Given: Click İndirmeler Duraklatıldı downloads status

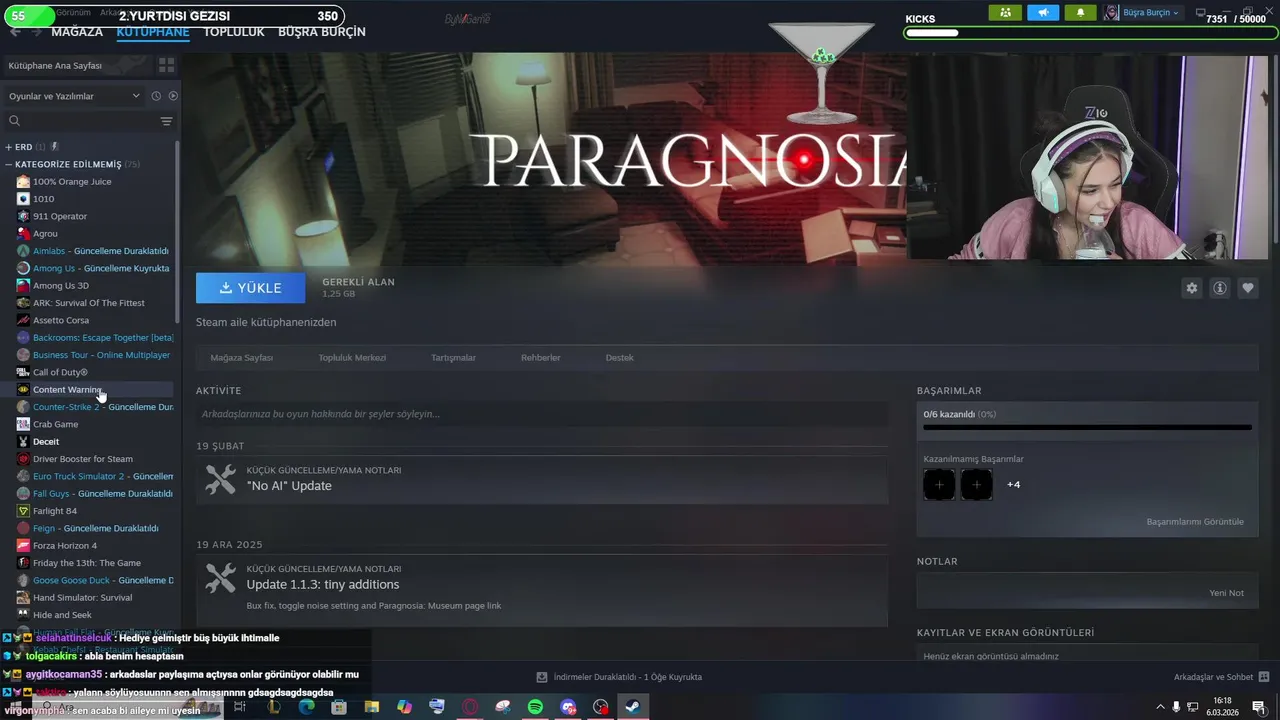Looking at the screenshot, I should [x=619, y=677].
